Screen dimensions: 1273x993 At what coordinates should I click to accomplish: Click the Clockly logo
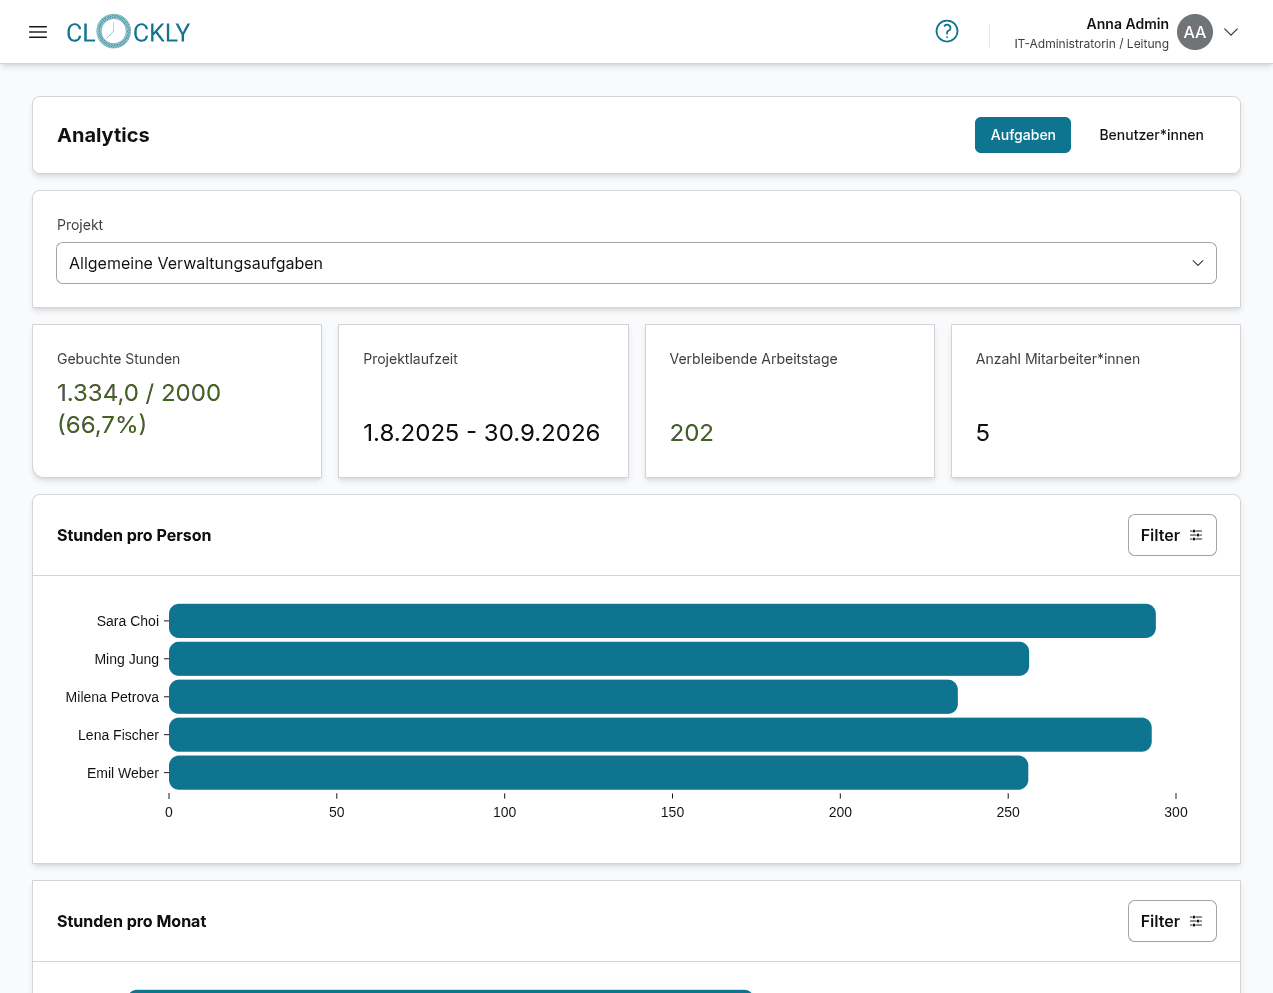point(128,31)
